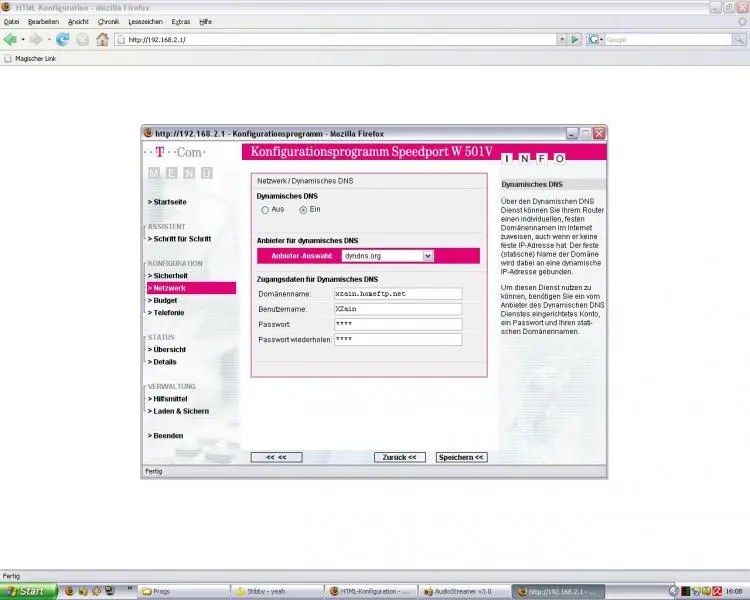Click the 'Zurück <<' button
The height and width of the screenshot is (600, 750).
(400, 457)
